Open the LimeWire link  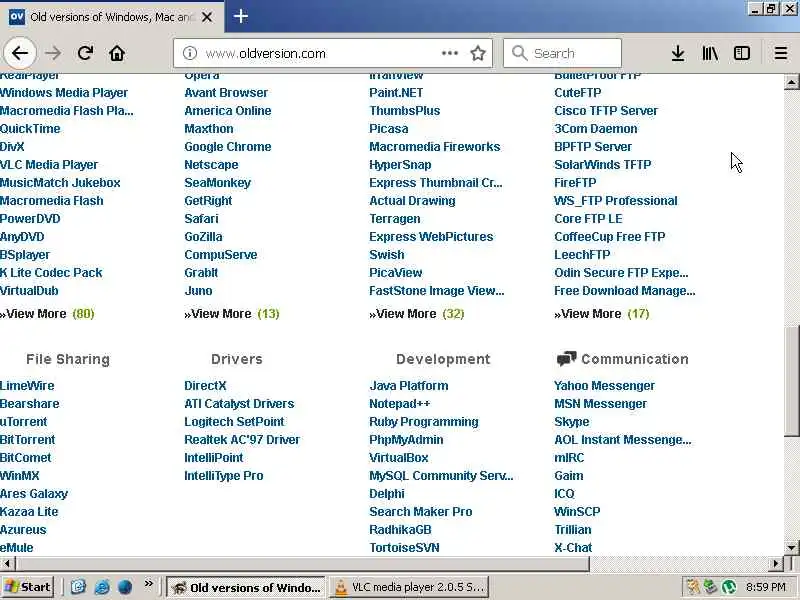27,386
